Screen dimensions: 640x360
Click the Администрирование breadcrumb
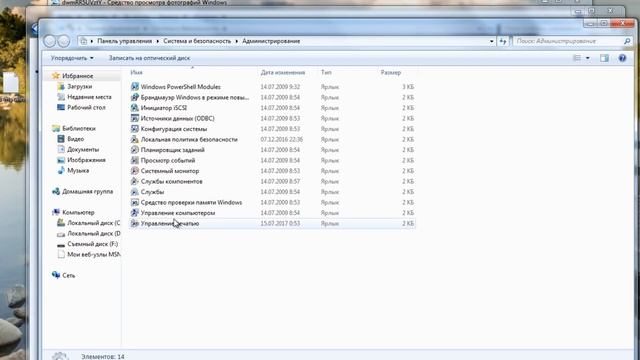pos(271,41)
